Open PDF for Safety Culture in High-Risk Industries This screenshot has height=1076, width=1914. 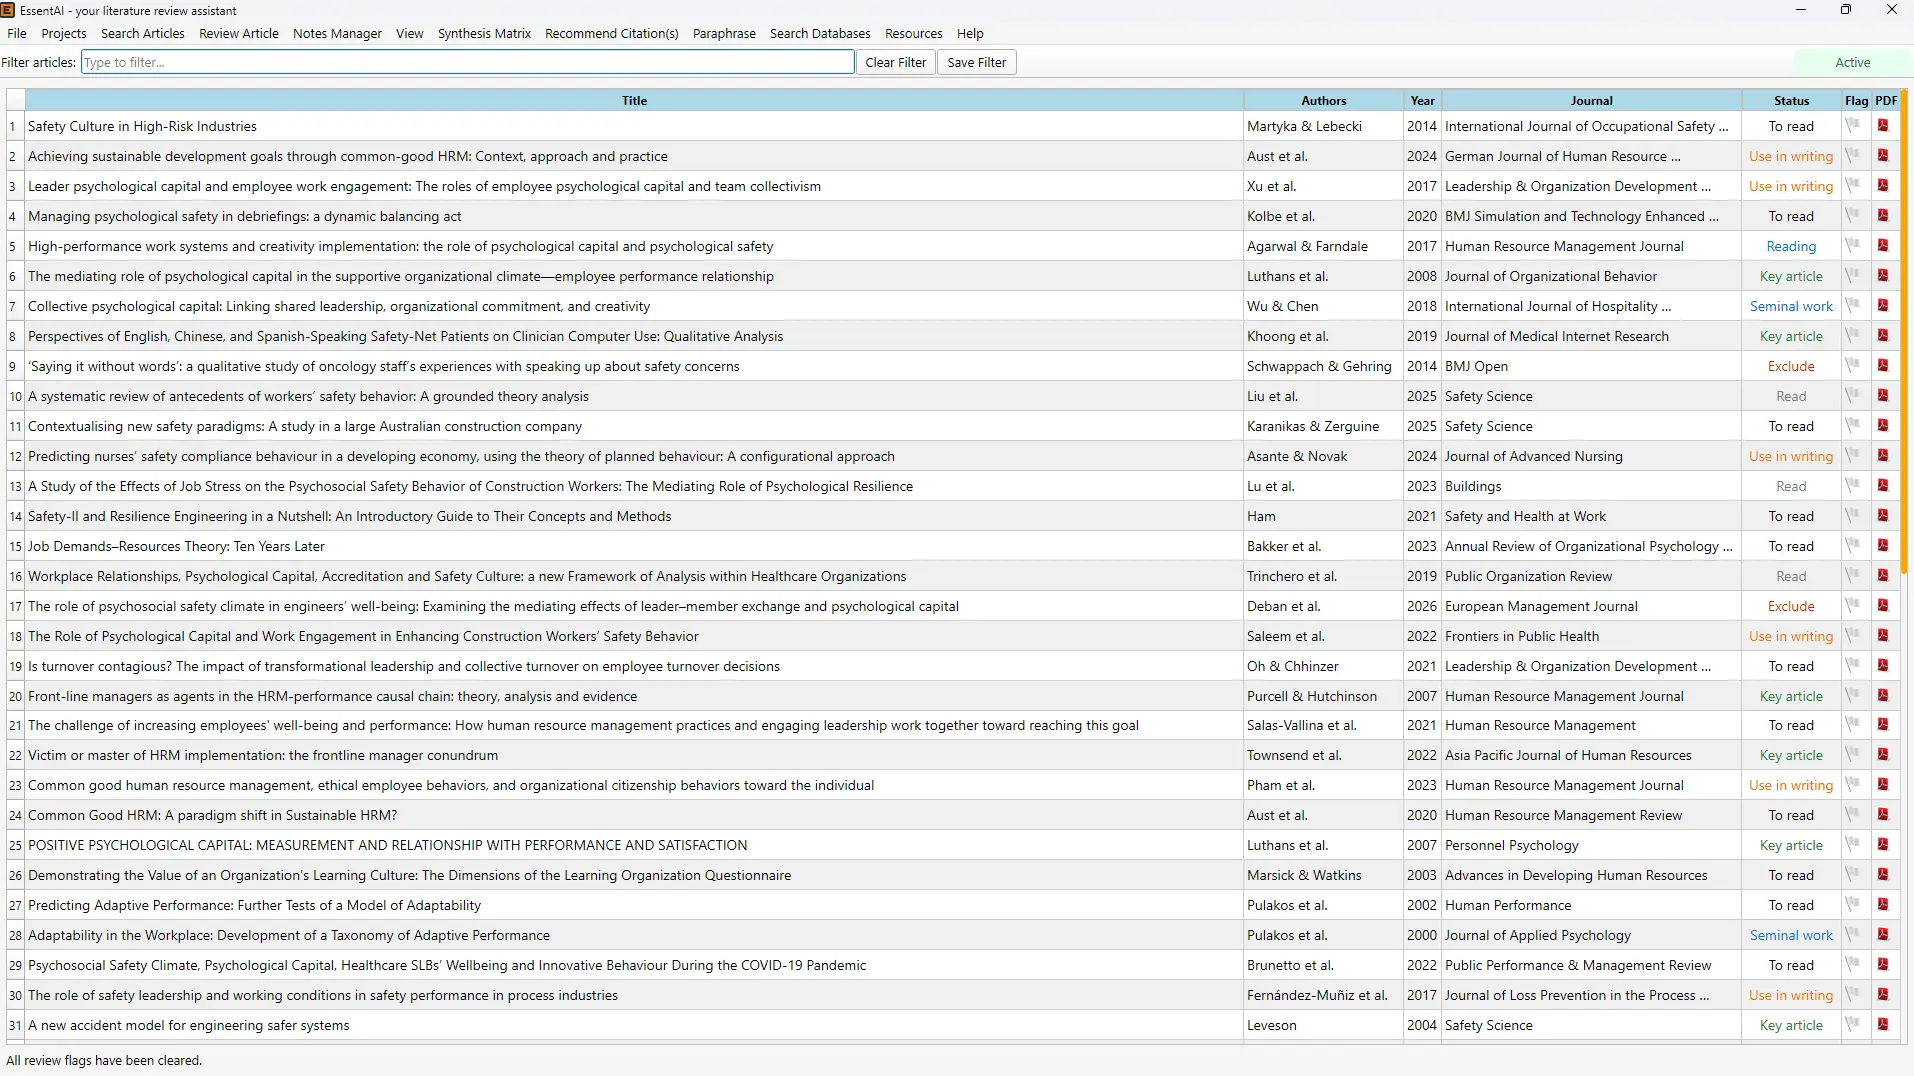click(1883, 126)
